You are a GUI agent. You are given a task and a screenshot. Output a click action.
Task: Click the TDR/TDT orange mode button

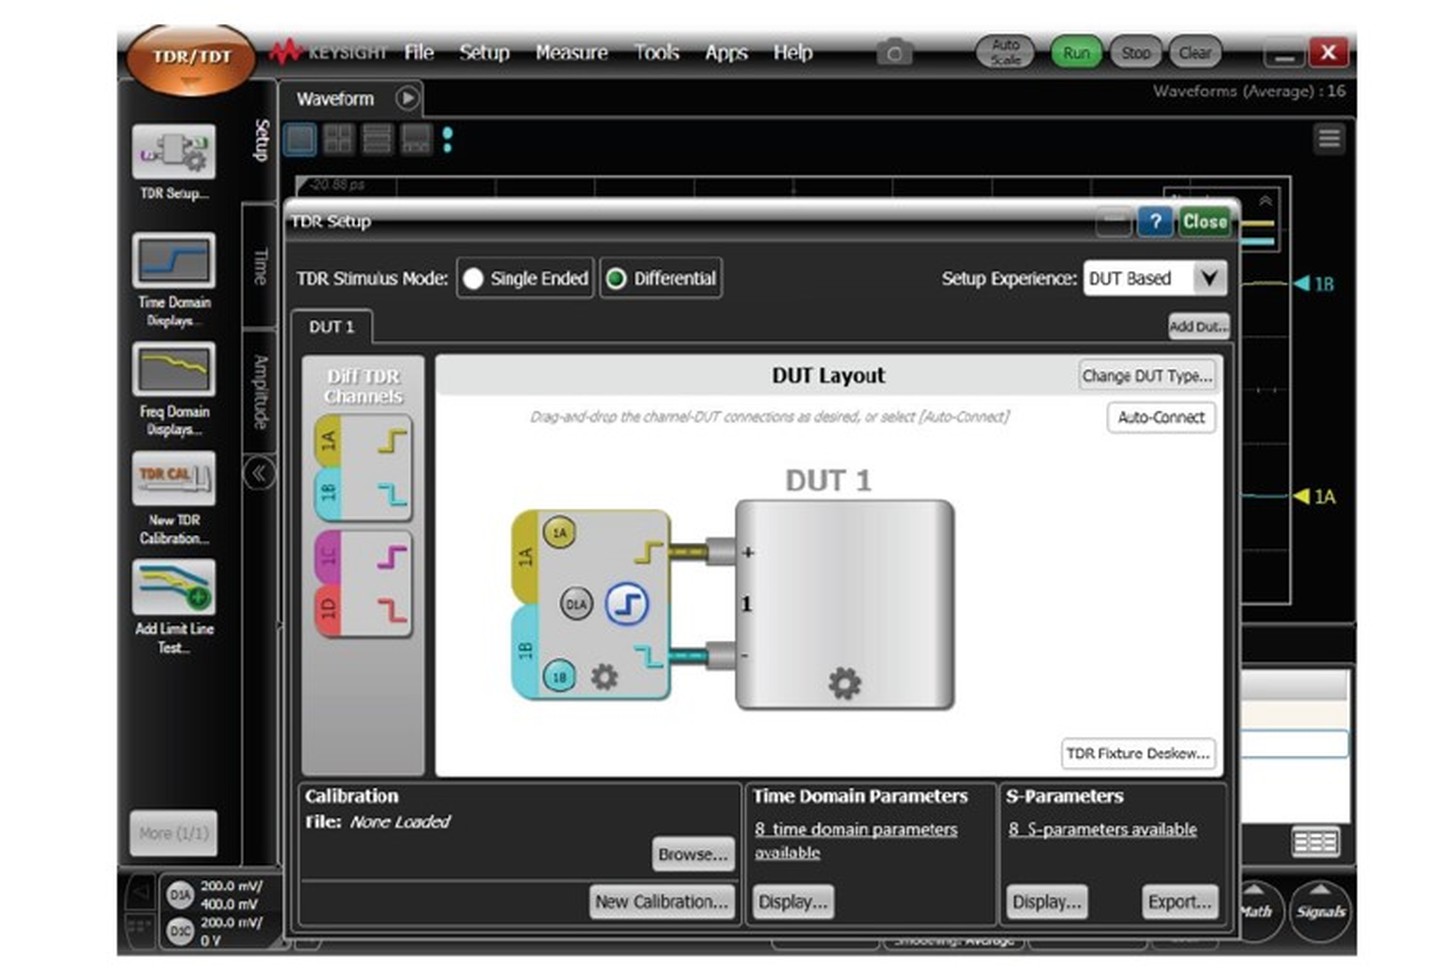pos(190,59)
